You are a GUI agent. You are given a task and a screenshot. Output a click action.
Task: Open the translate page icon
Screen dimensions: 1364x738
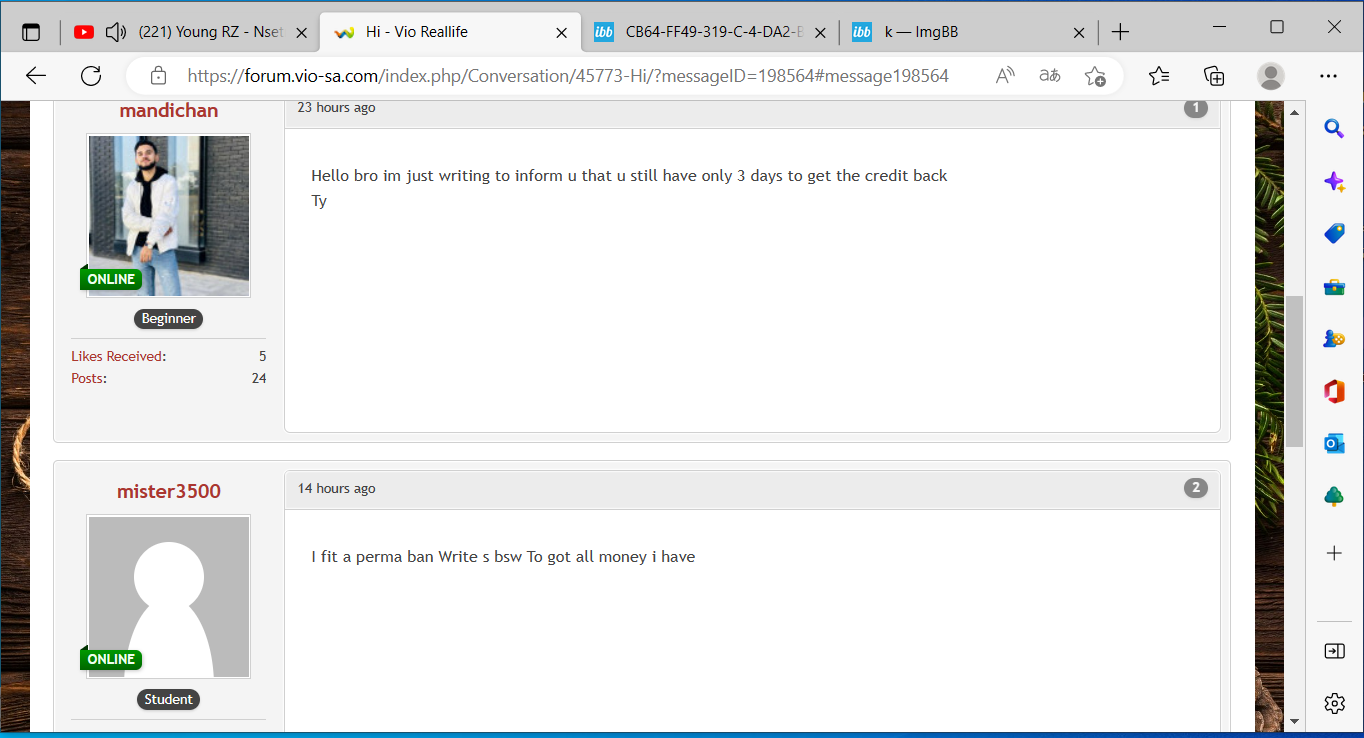tap(1050, 76)
